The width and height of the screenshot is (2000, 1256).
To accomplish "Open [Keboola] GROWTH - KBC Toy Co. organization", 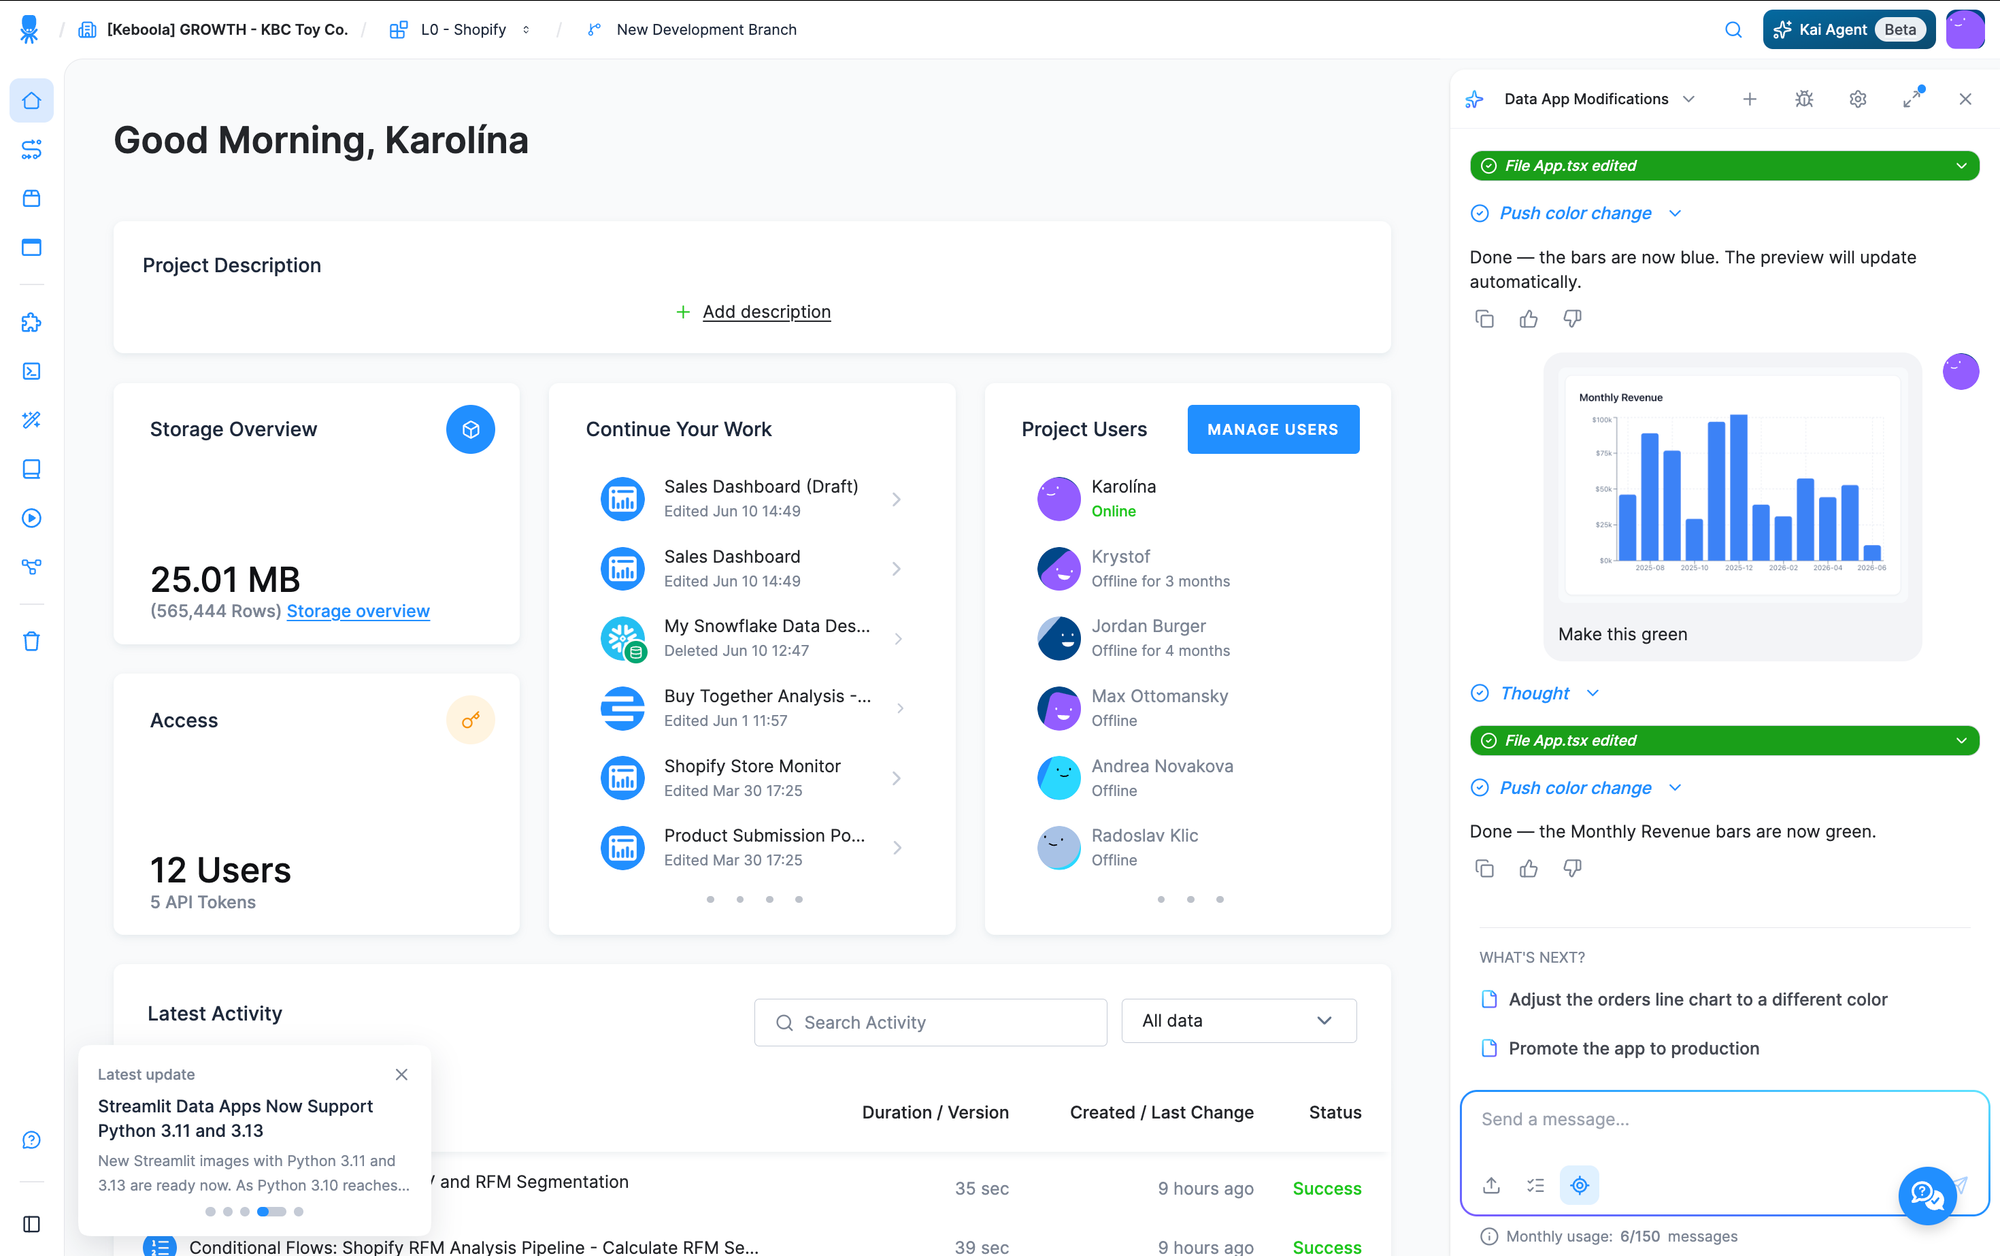I will pos(214,30).
